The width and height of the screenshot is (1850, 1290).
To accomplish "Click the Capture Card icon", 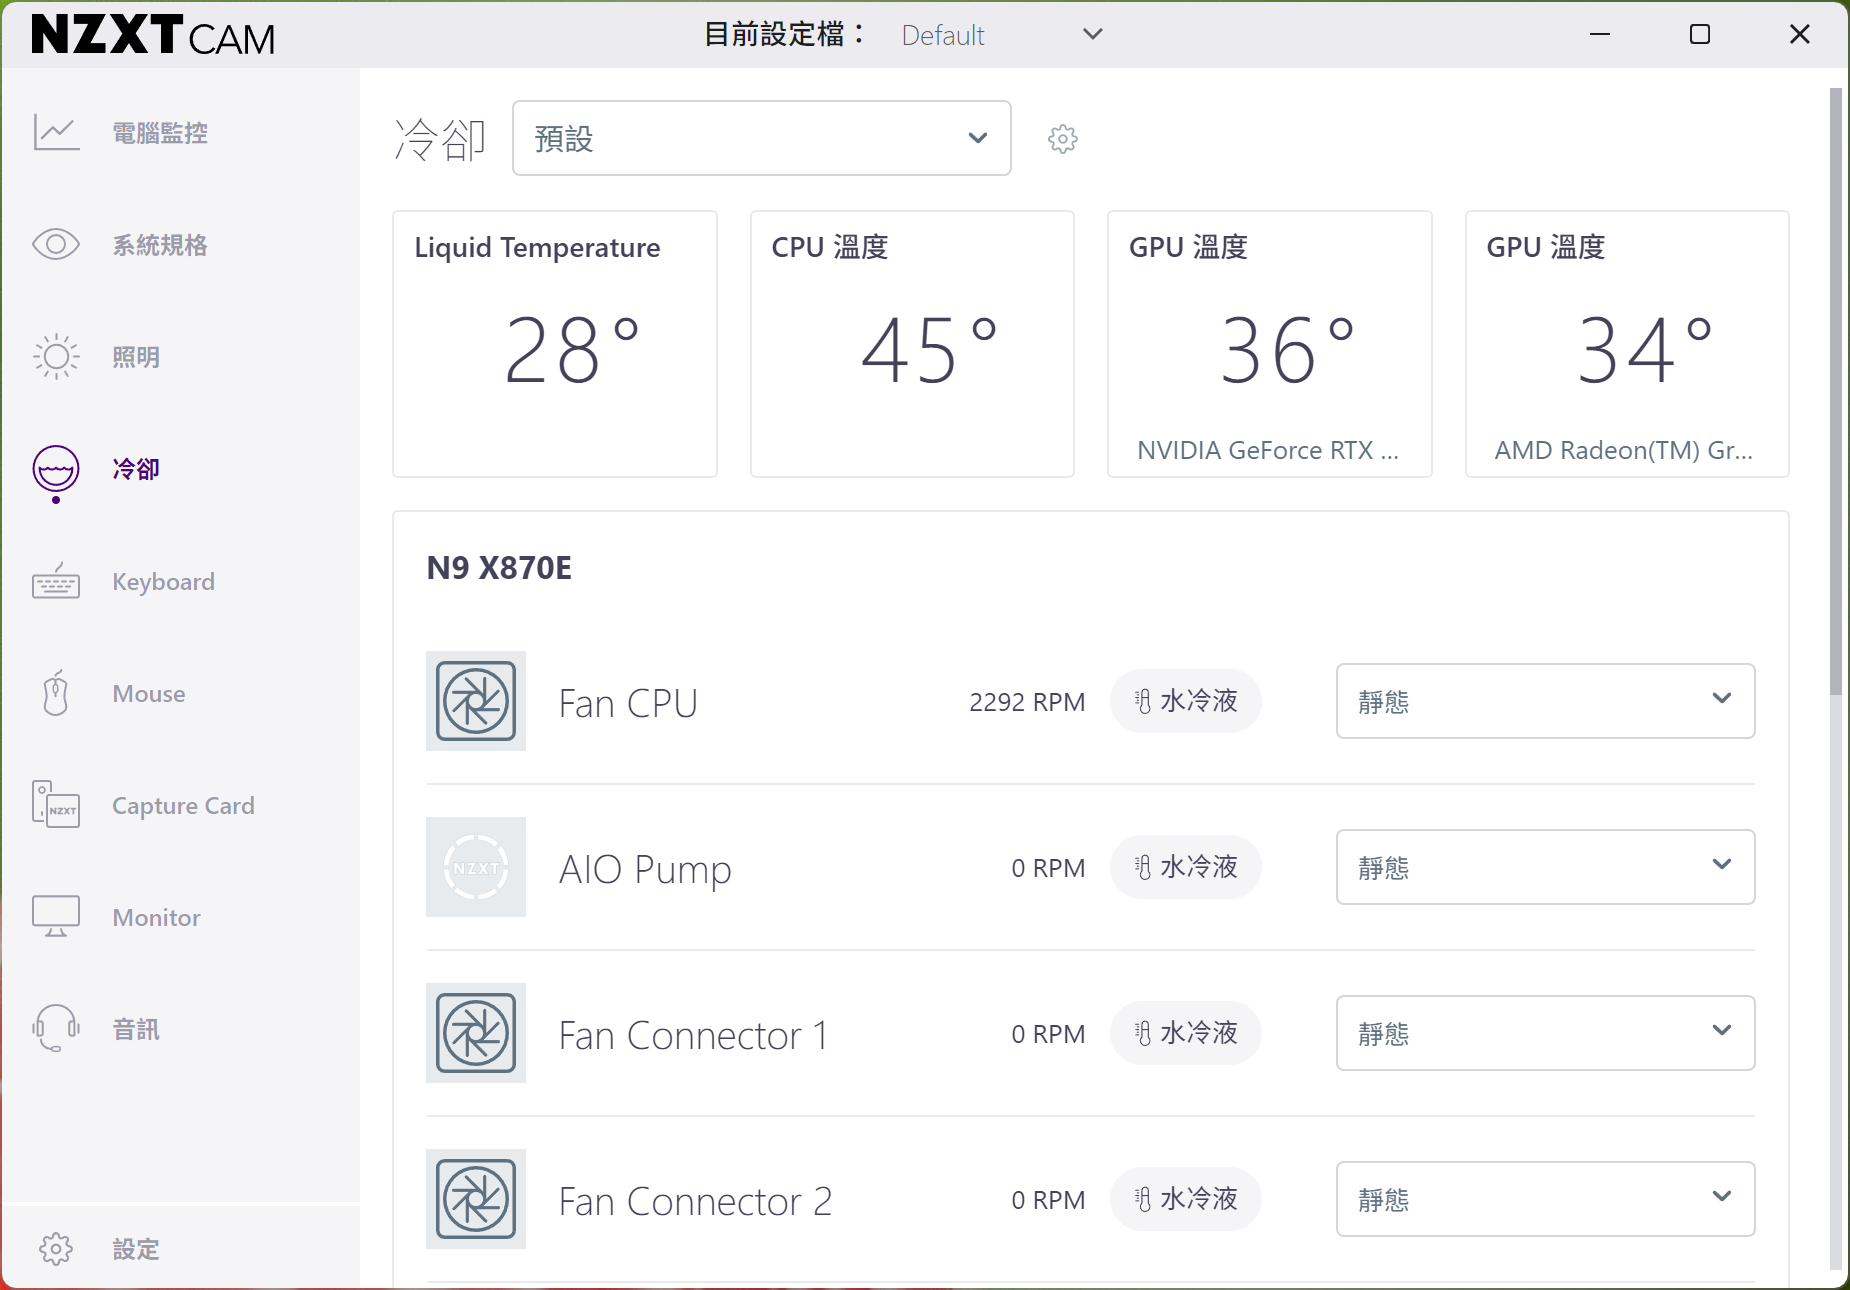I will coord(56,805).
